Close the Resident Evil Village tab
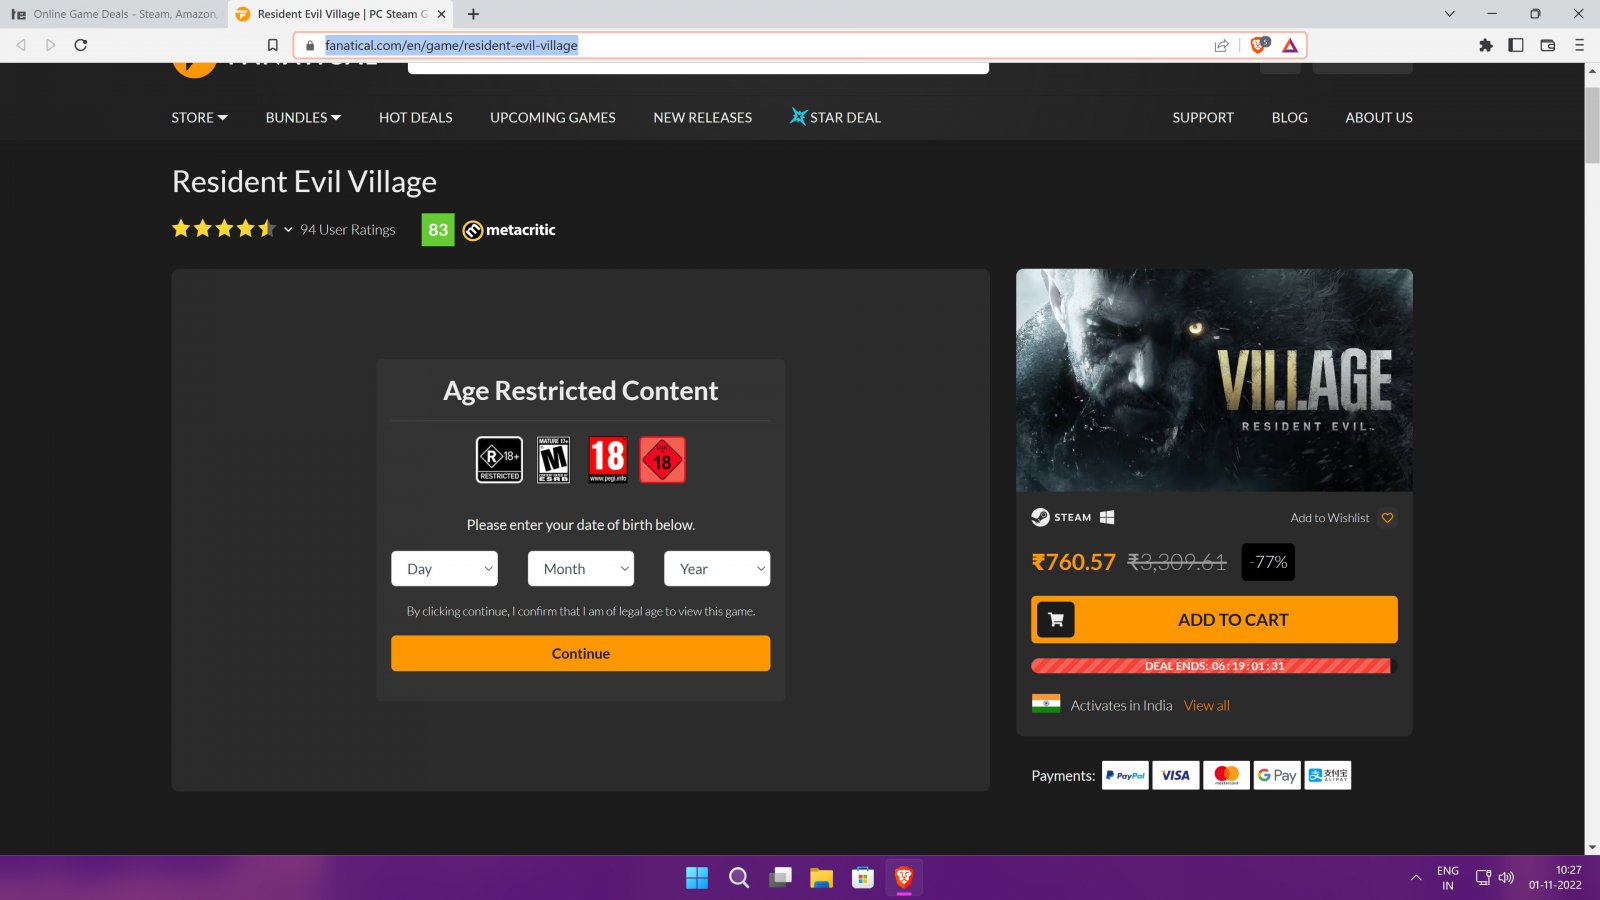1600x900 pixels. [x=441, y=14]
